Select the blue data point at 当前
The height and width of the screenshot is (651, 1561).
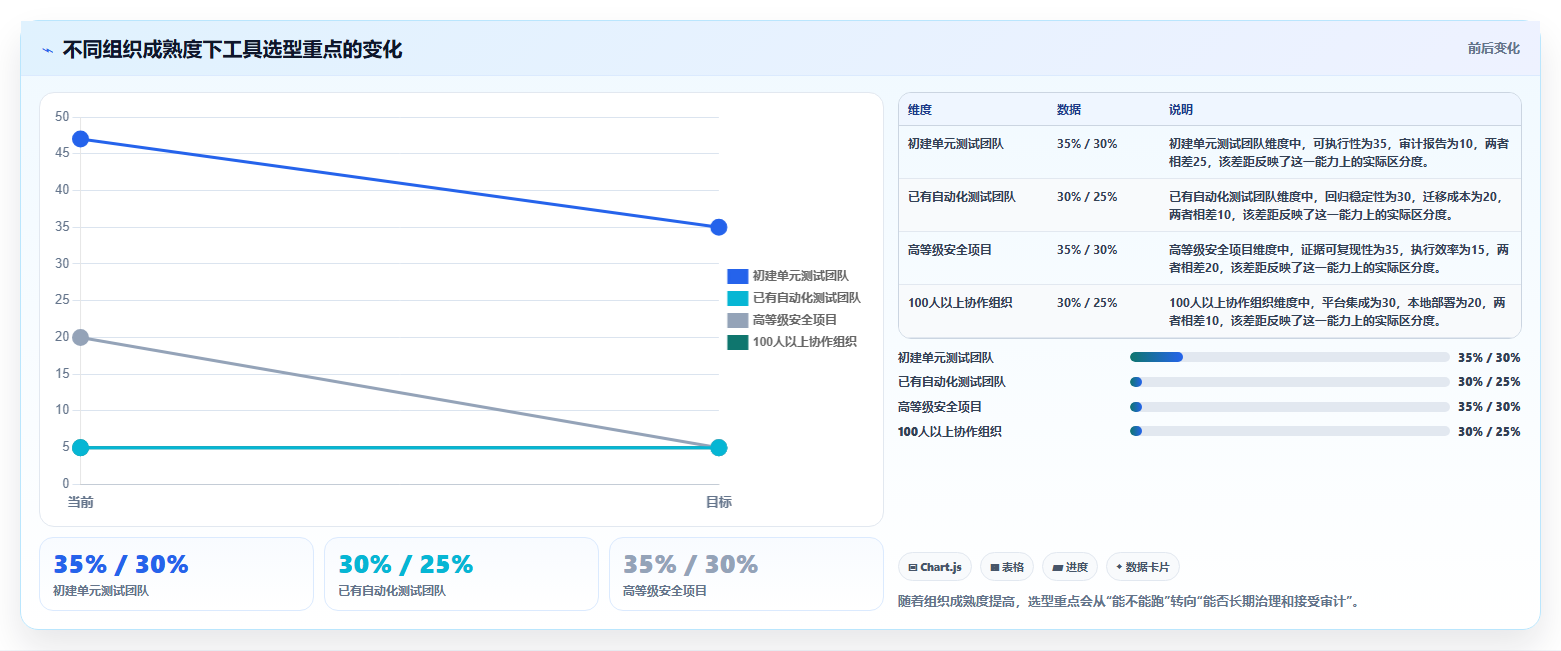[81, 139]
